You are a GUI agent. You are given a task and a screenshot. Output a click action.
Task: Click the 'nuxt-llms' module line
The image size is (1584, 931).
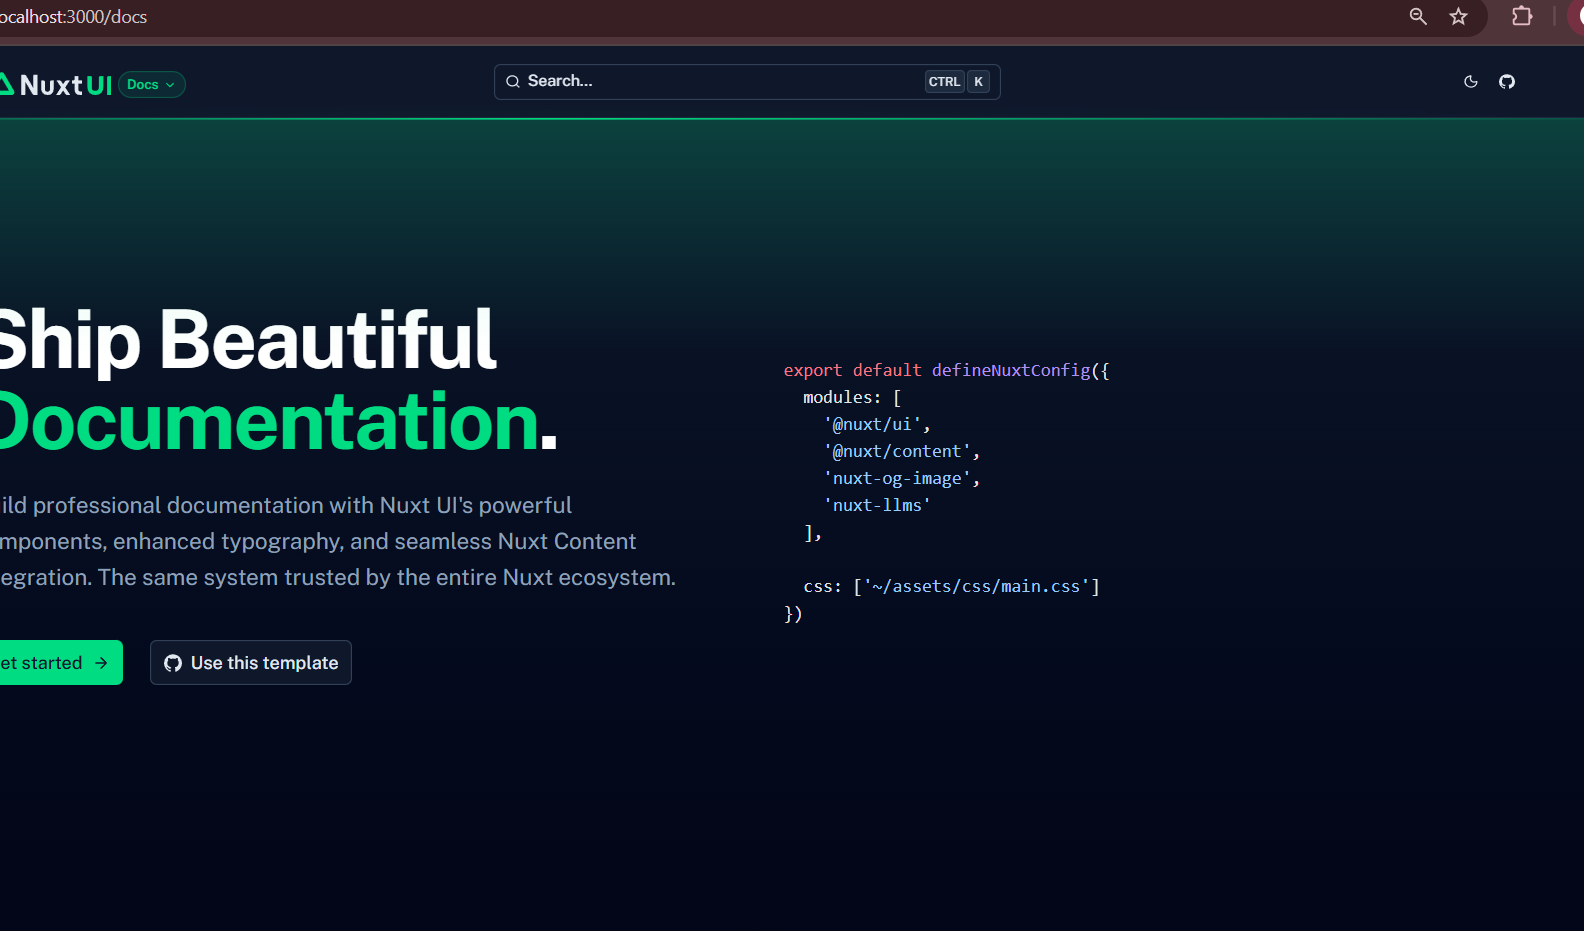click(877, 506)
